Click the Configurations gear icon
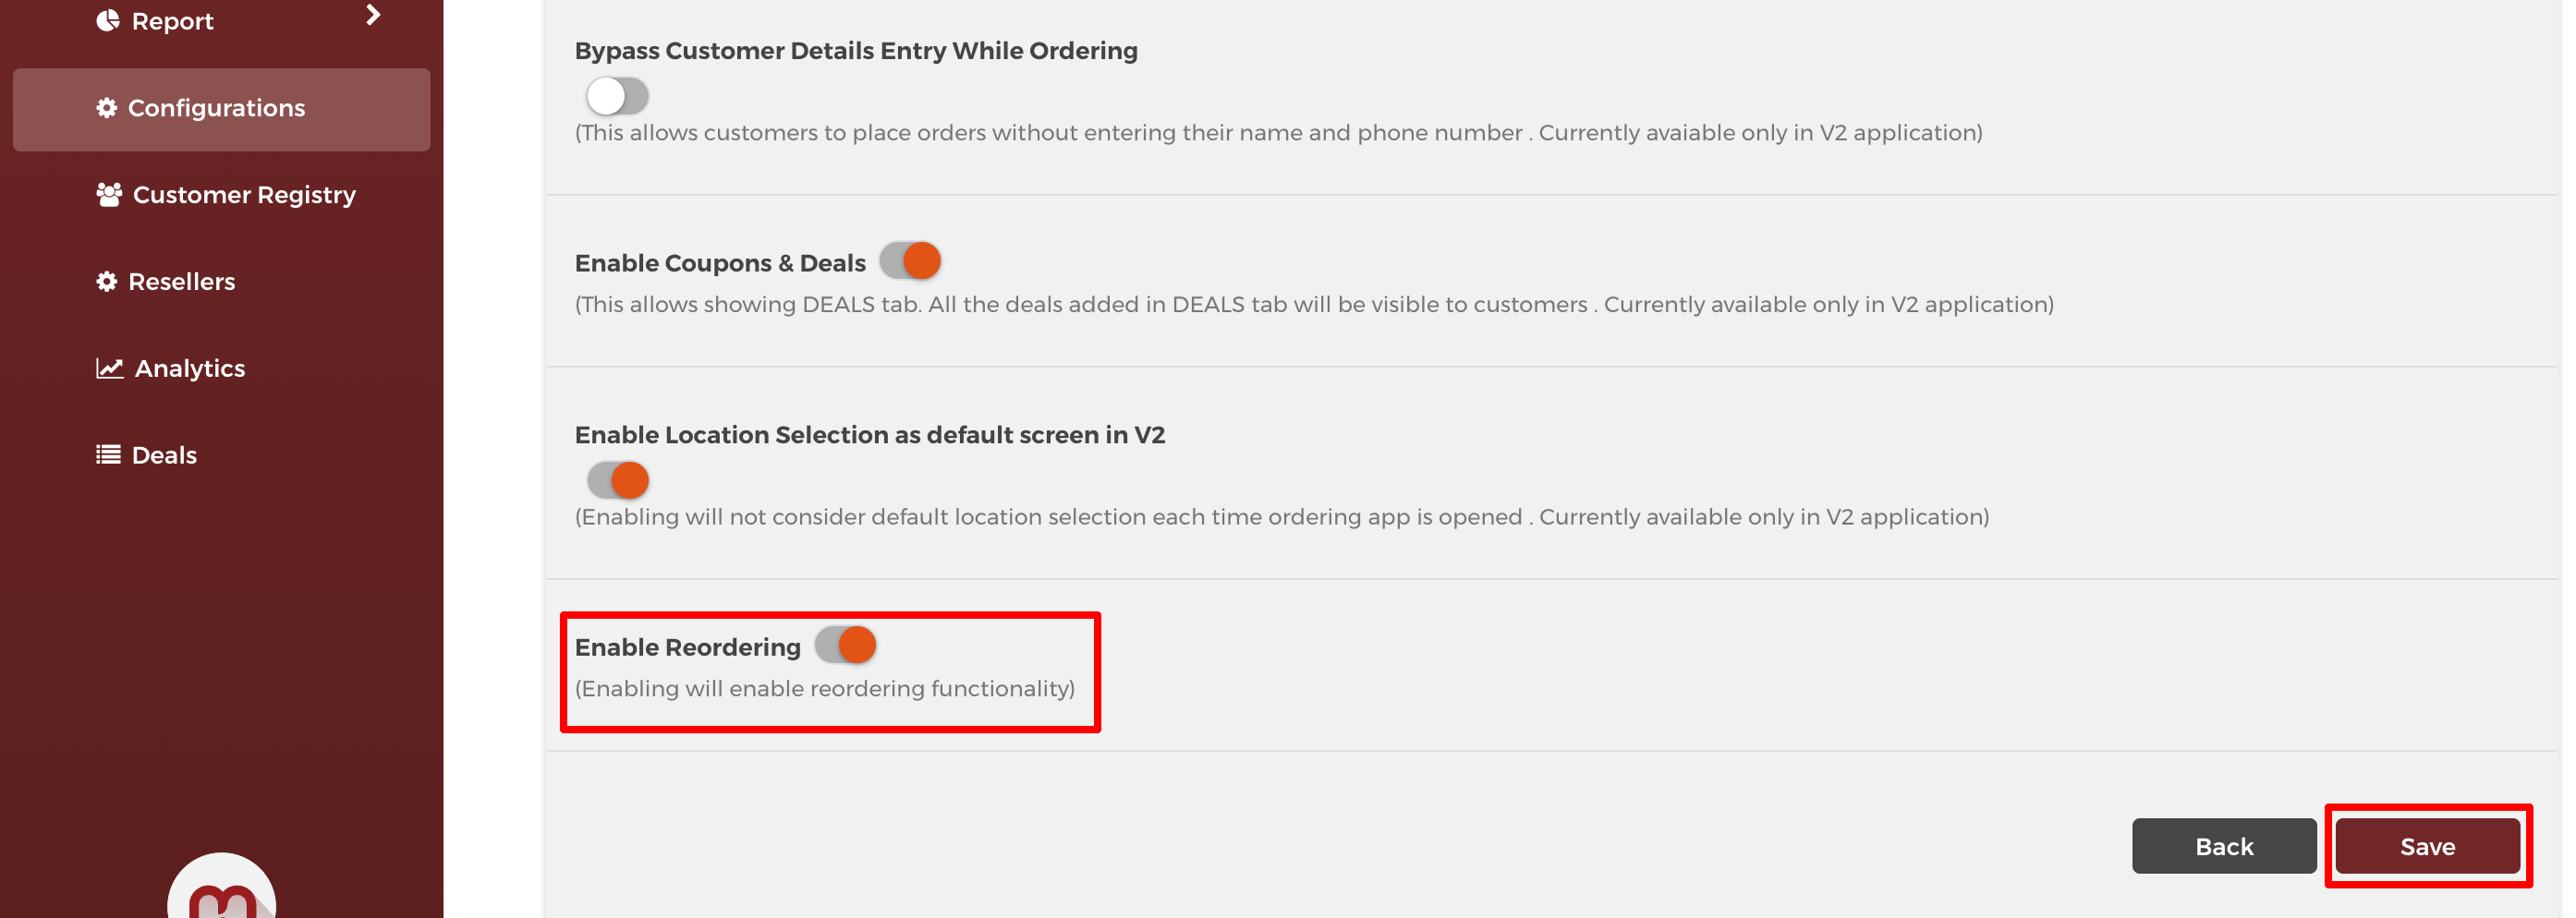Image resolution: width=2576 pixels, height=918 pixels. click(x=107, y=108)
